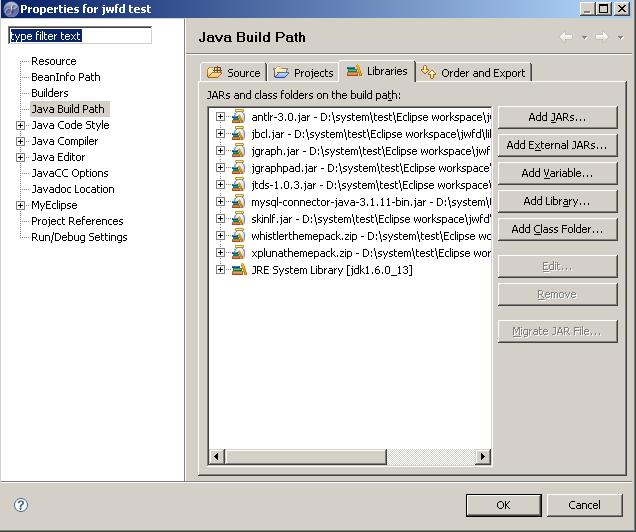Click the back navigation arrow icon
Viewport: 636px width, 532px height.
click(x=566, y=37)
